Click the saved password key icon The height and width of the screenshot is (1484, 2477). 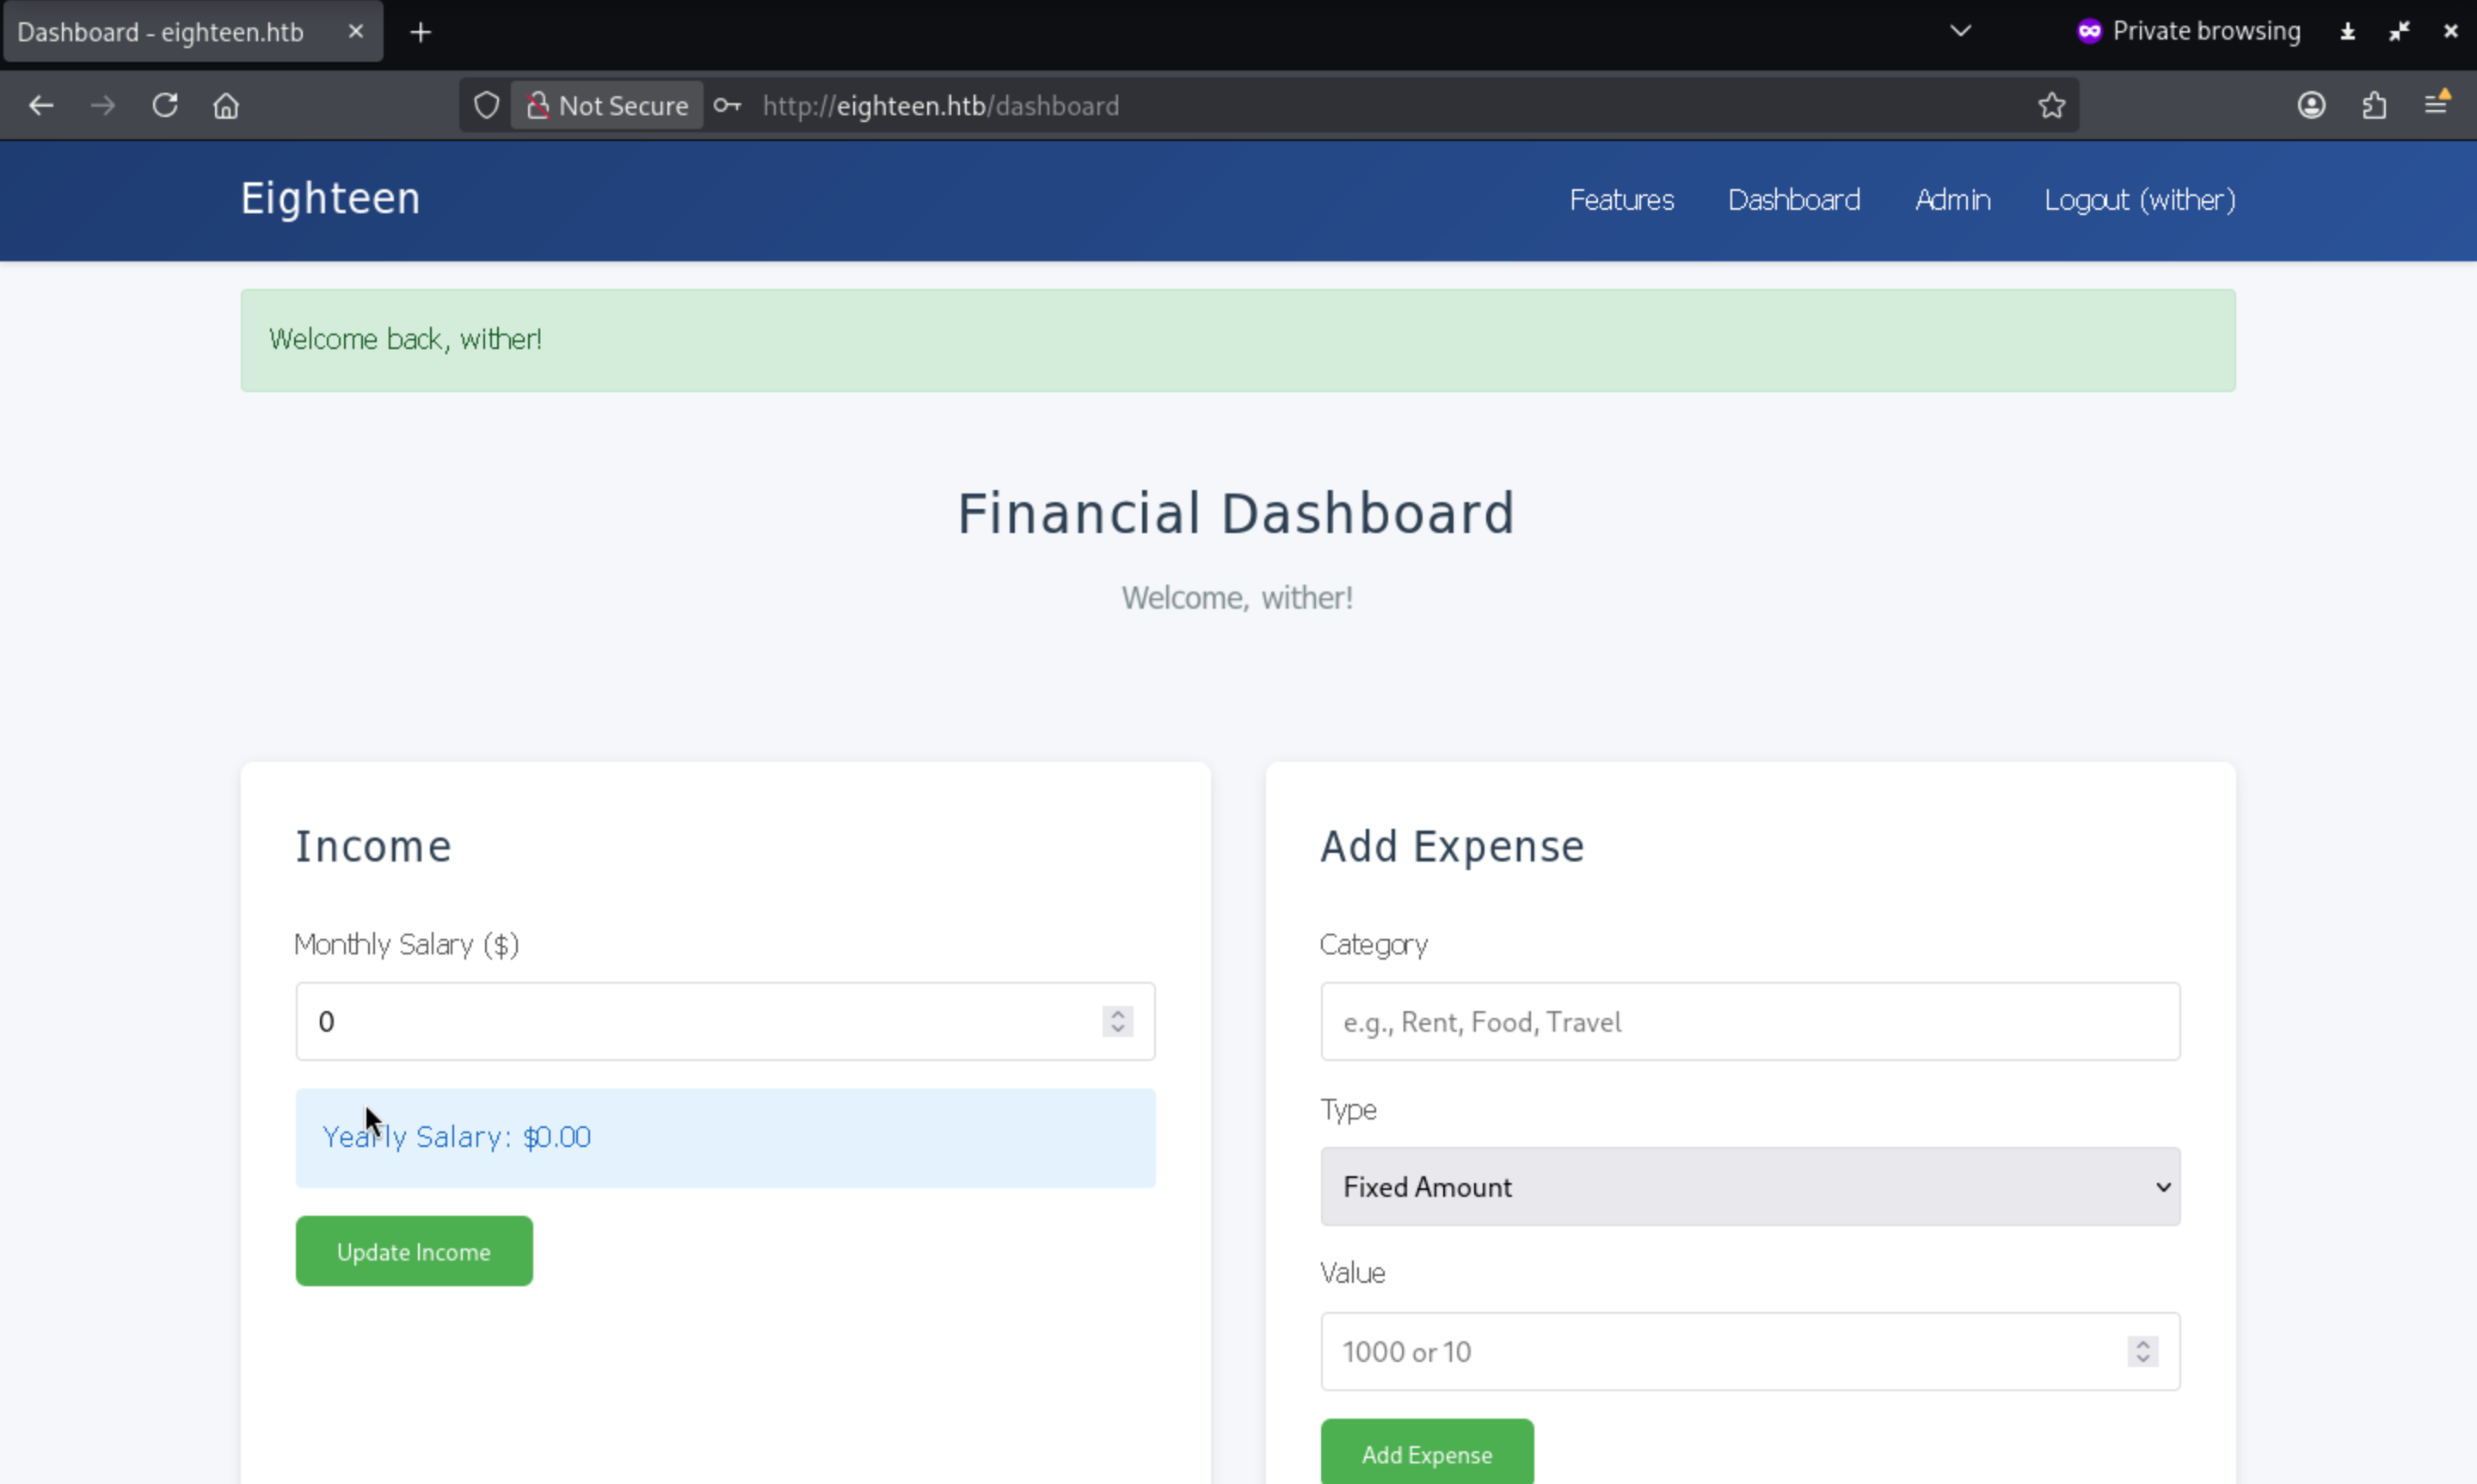(727, 105)
